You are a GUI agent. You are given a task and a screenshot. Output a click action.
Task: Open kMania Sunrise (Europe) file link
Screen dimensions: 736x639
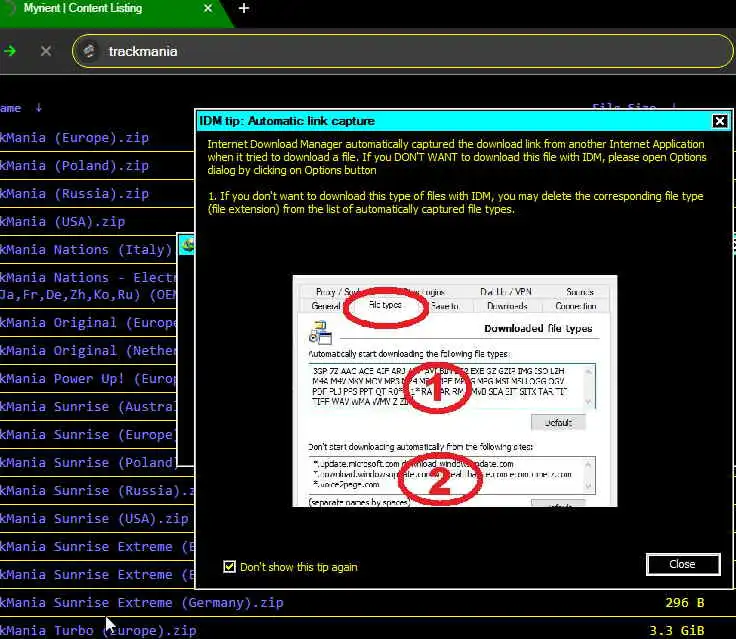tap(88, 435)
